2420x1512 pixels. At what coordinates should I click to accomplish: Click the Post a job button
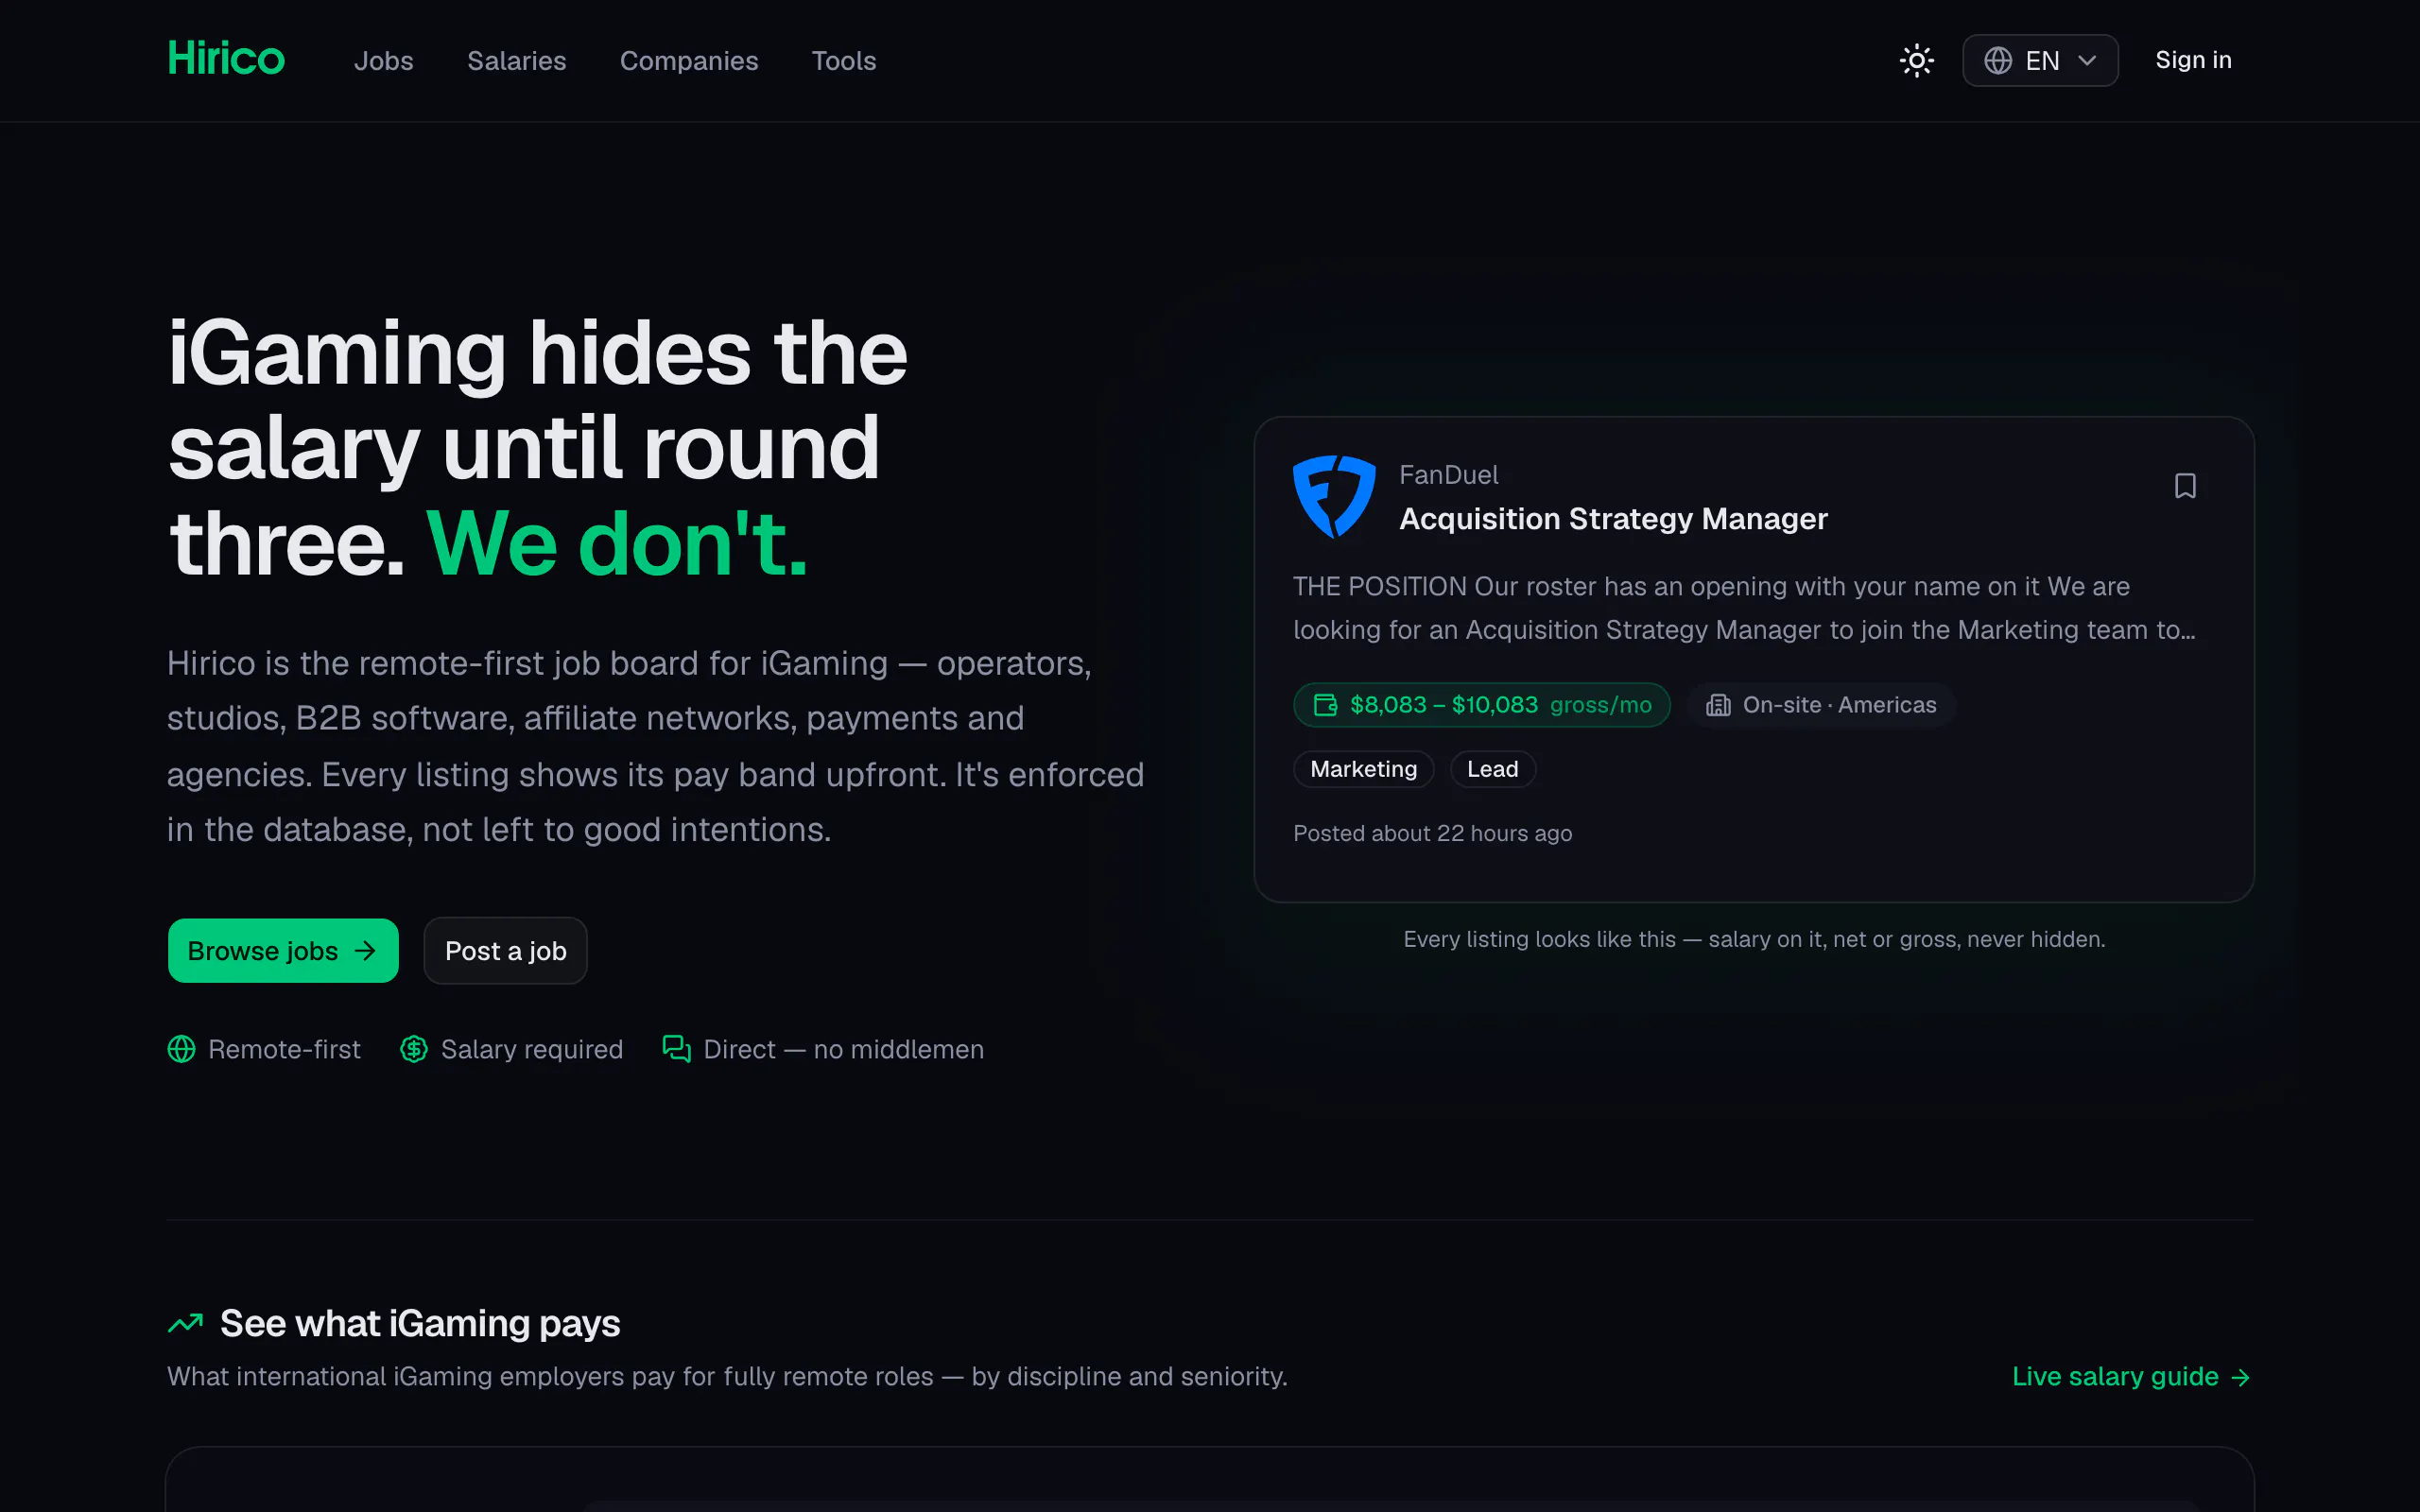(505, 950)
